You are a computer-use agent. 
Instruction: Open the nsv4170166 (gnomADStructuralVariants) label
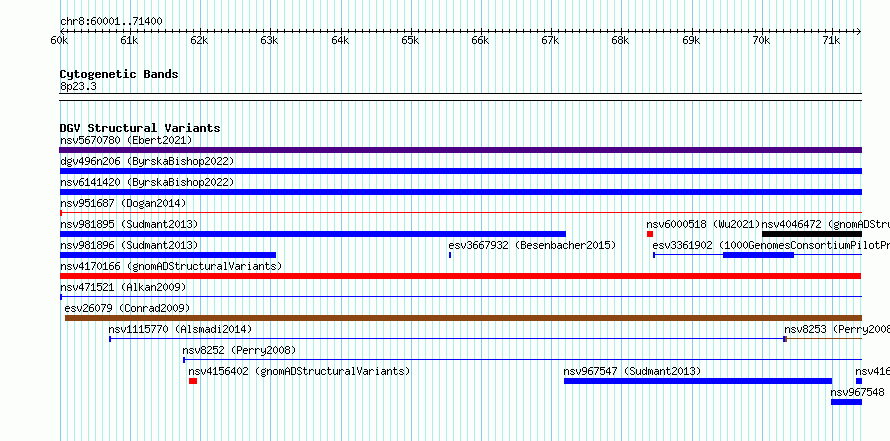pyautogui.click(x=171, y=266)
